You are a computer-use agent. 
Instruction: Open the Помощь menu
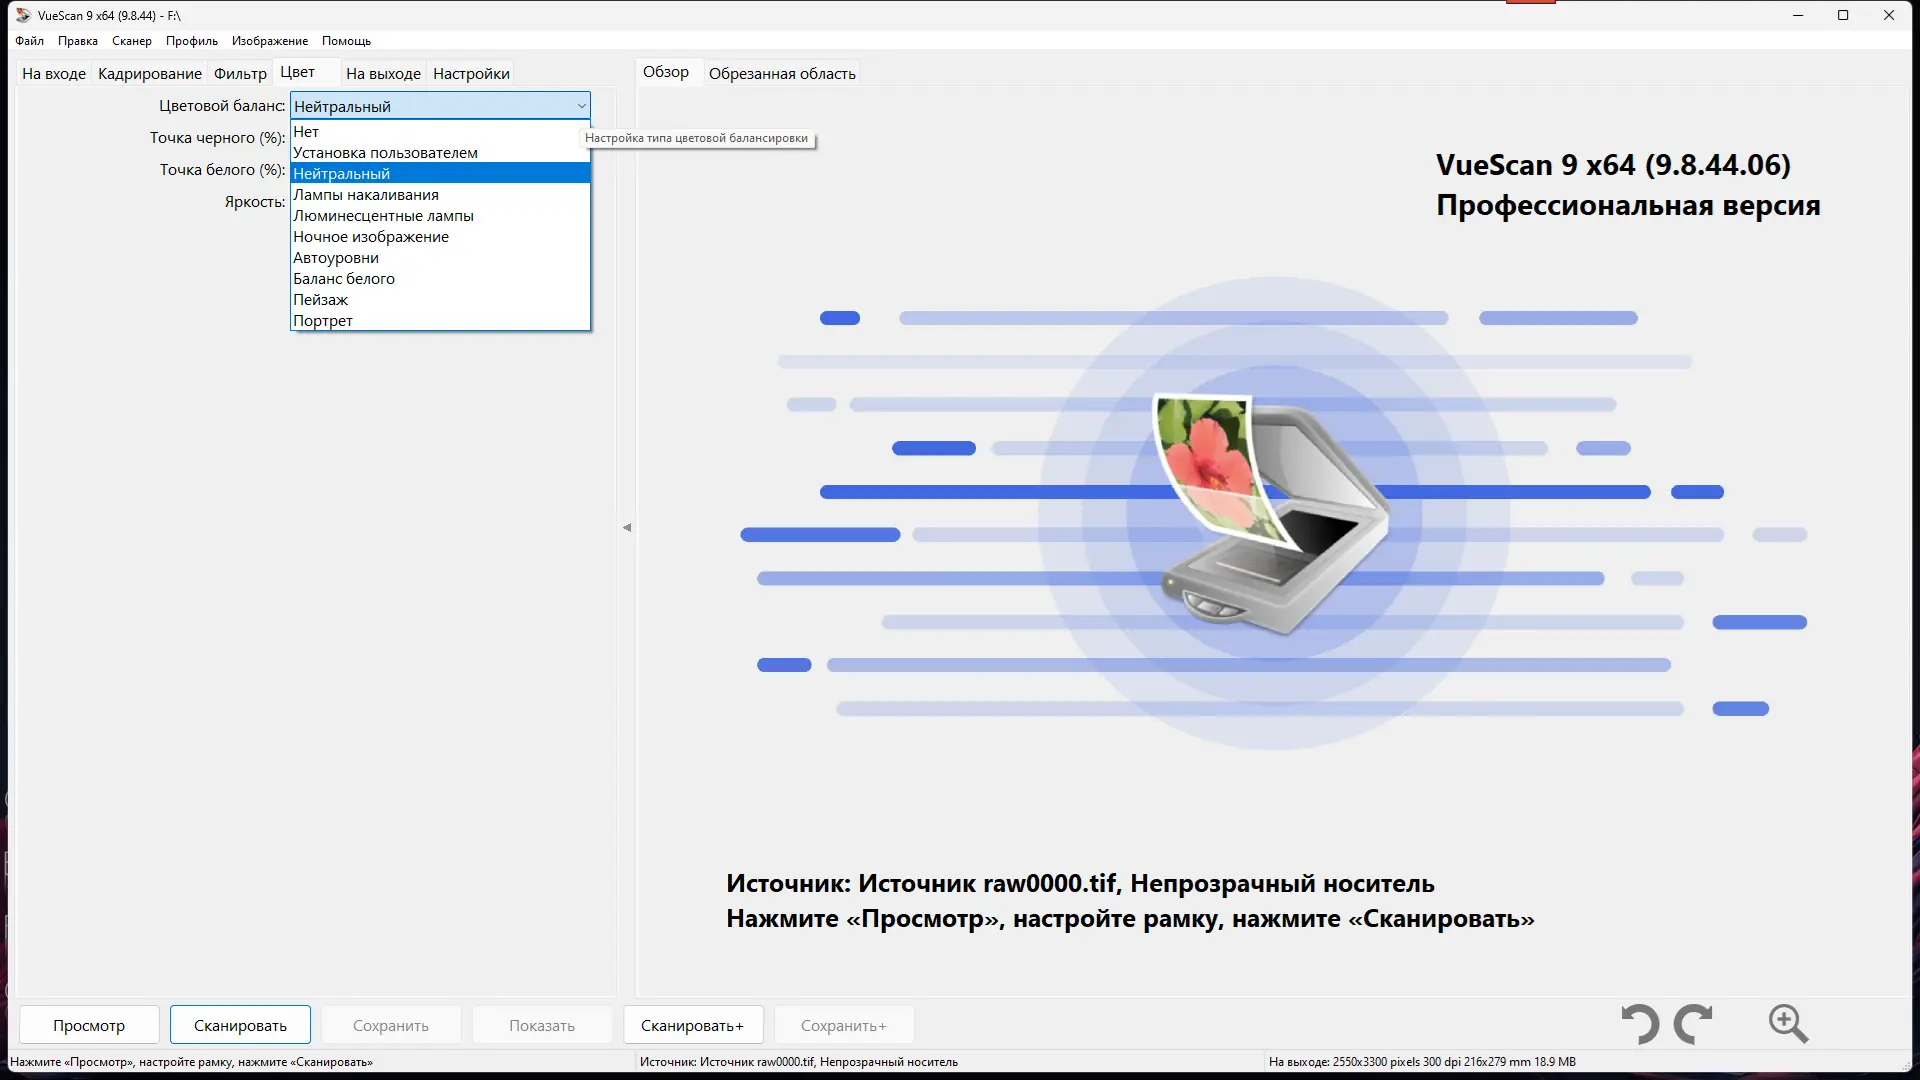click(x=346, y=41)
